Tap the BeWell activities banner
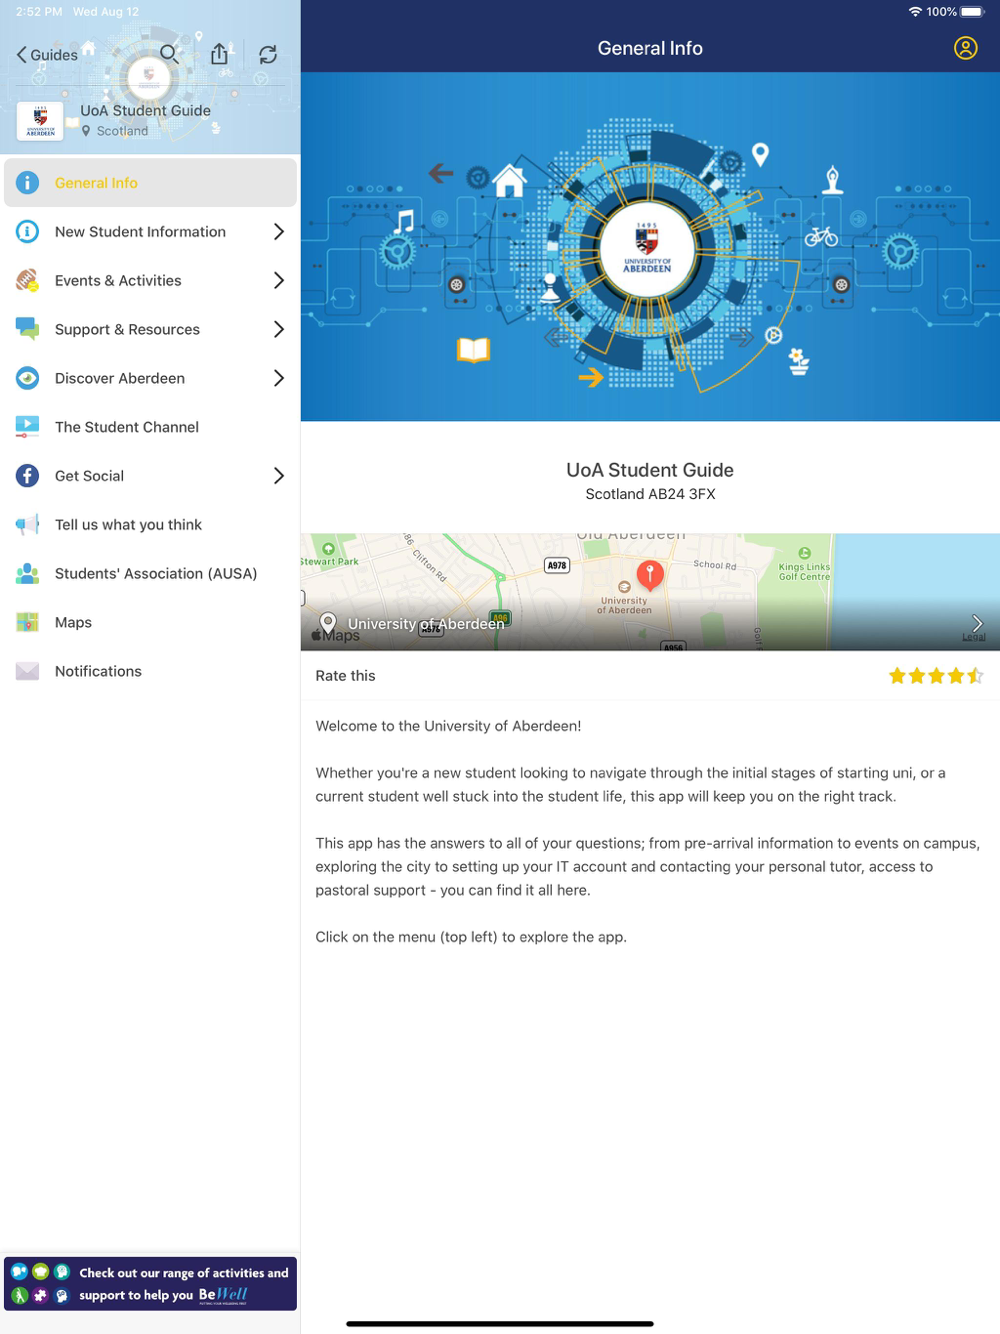 (150, 1283)
